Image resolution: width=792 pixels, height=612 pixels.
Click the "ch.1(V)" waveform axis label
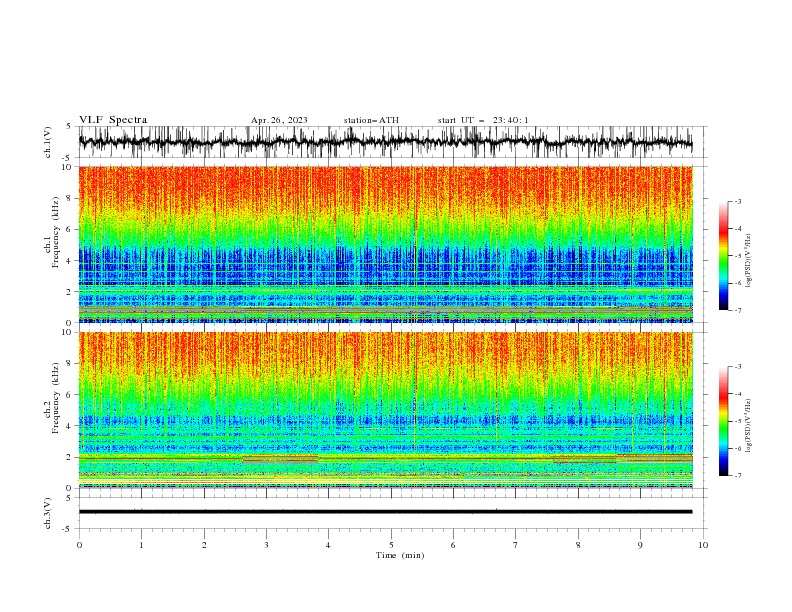[x=48, y=142]
